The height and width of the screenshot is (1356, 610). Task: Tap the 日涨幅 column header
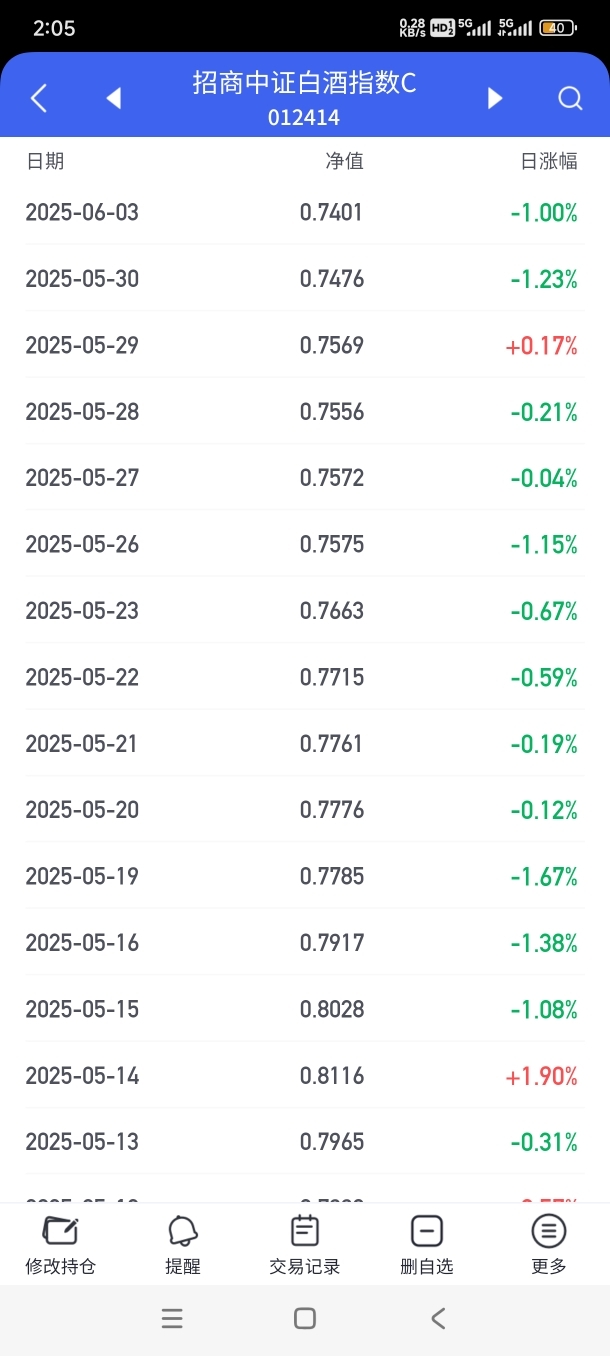click(x=549, y=161)
